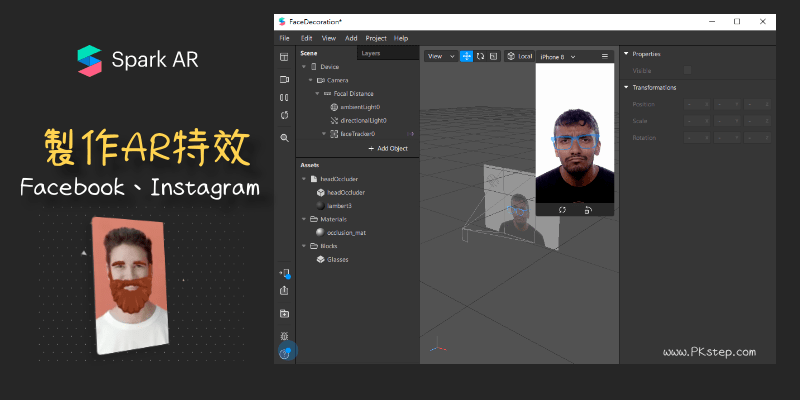The height and width of the screenshot is (400, 800).
Task: Click the Materials folder icon
Action: (x=314, y=219)
